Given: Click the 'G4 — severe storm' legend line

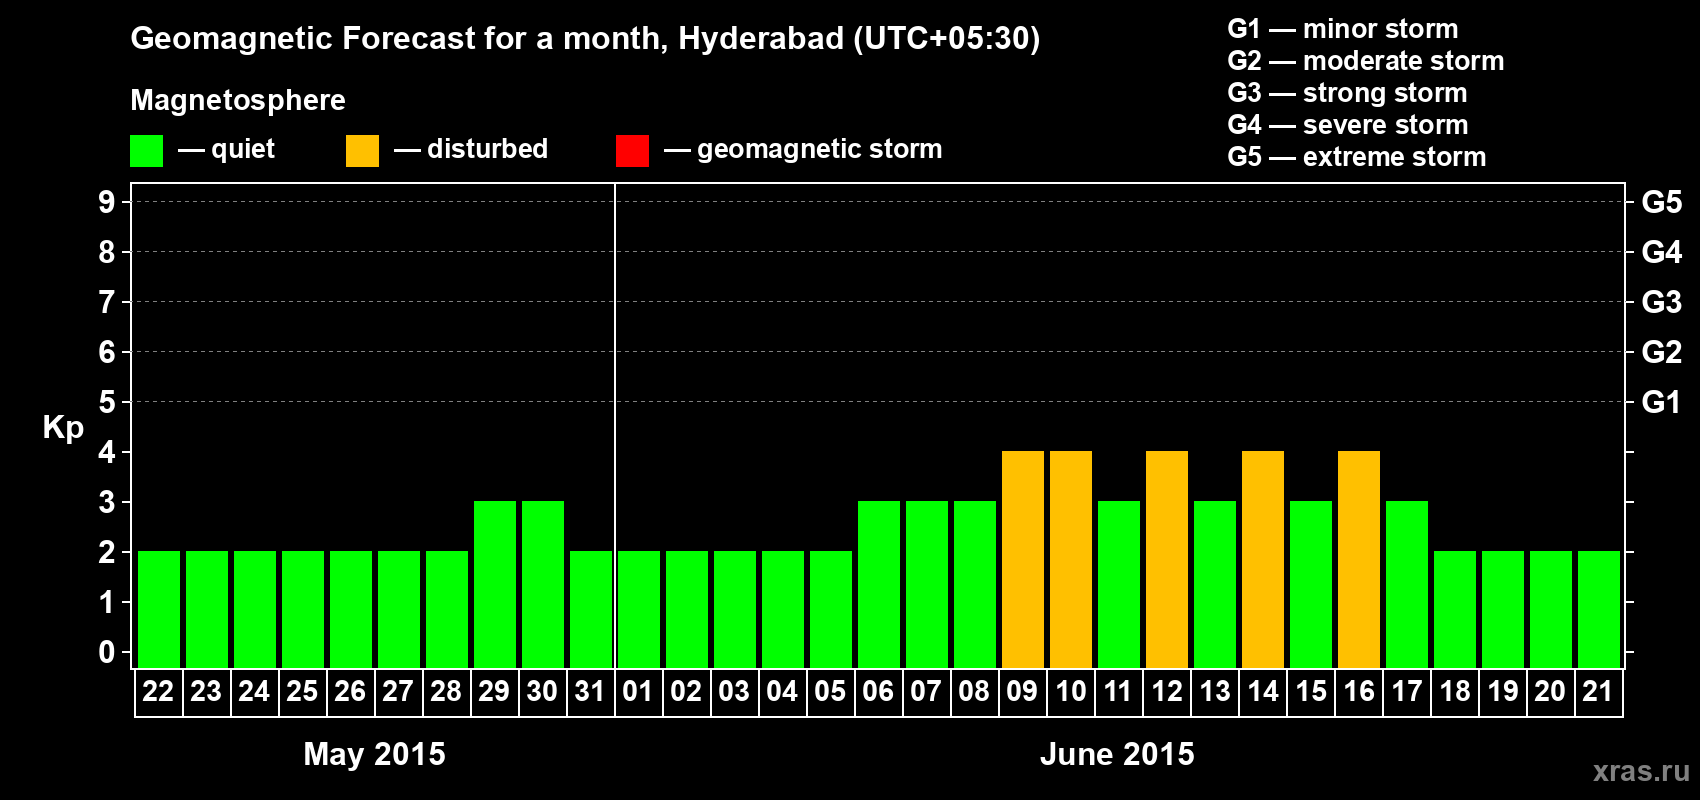Looking at the screenshot, I should (1348, 125).
